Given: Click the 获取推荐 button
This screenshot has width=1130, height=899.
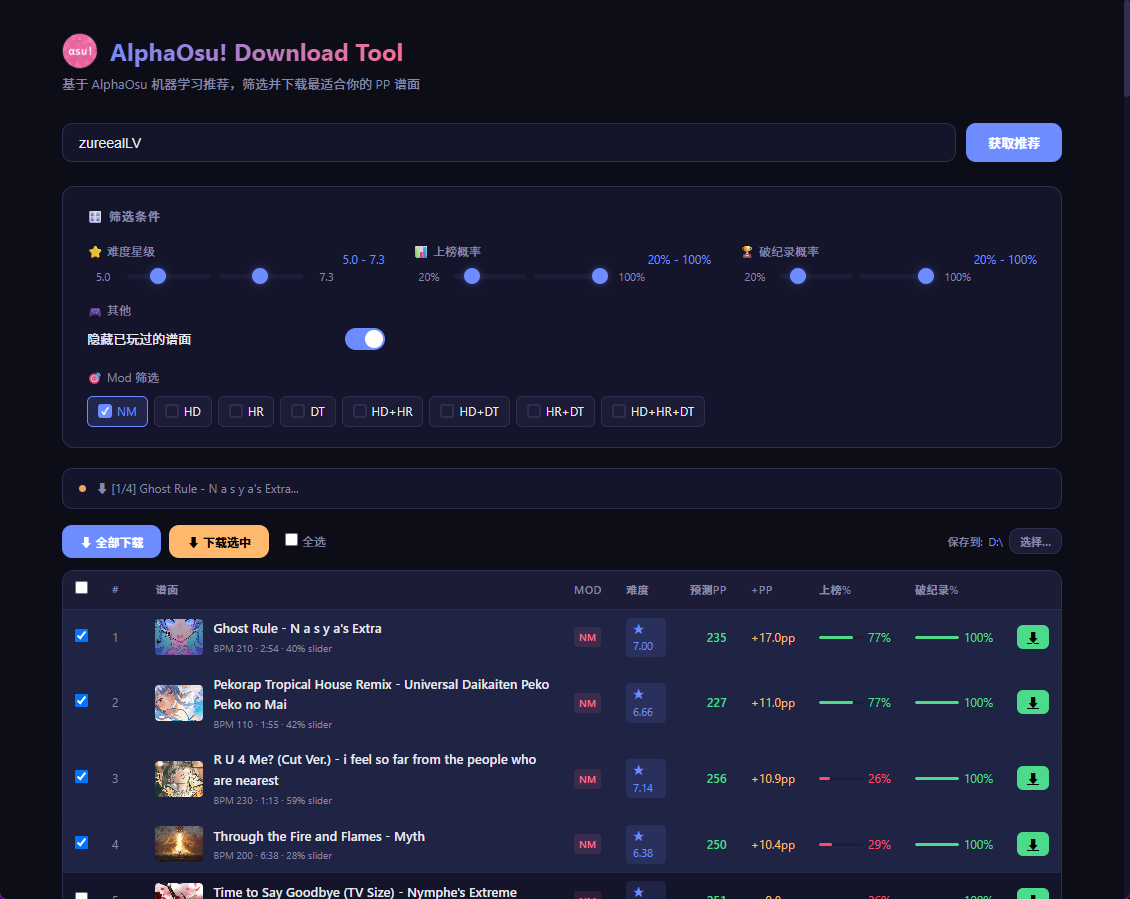Looking at the screenshot, I should [x=1013, y=143].
